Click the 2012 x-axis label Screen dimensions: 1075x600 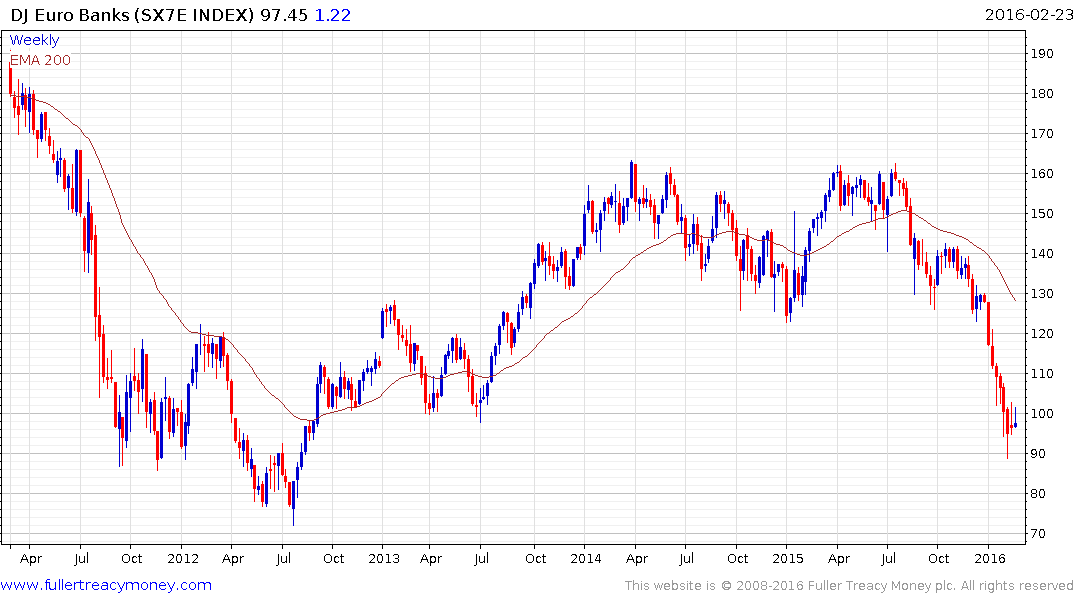tap(183, 559)
